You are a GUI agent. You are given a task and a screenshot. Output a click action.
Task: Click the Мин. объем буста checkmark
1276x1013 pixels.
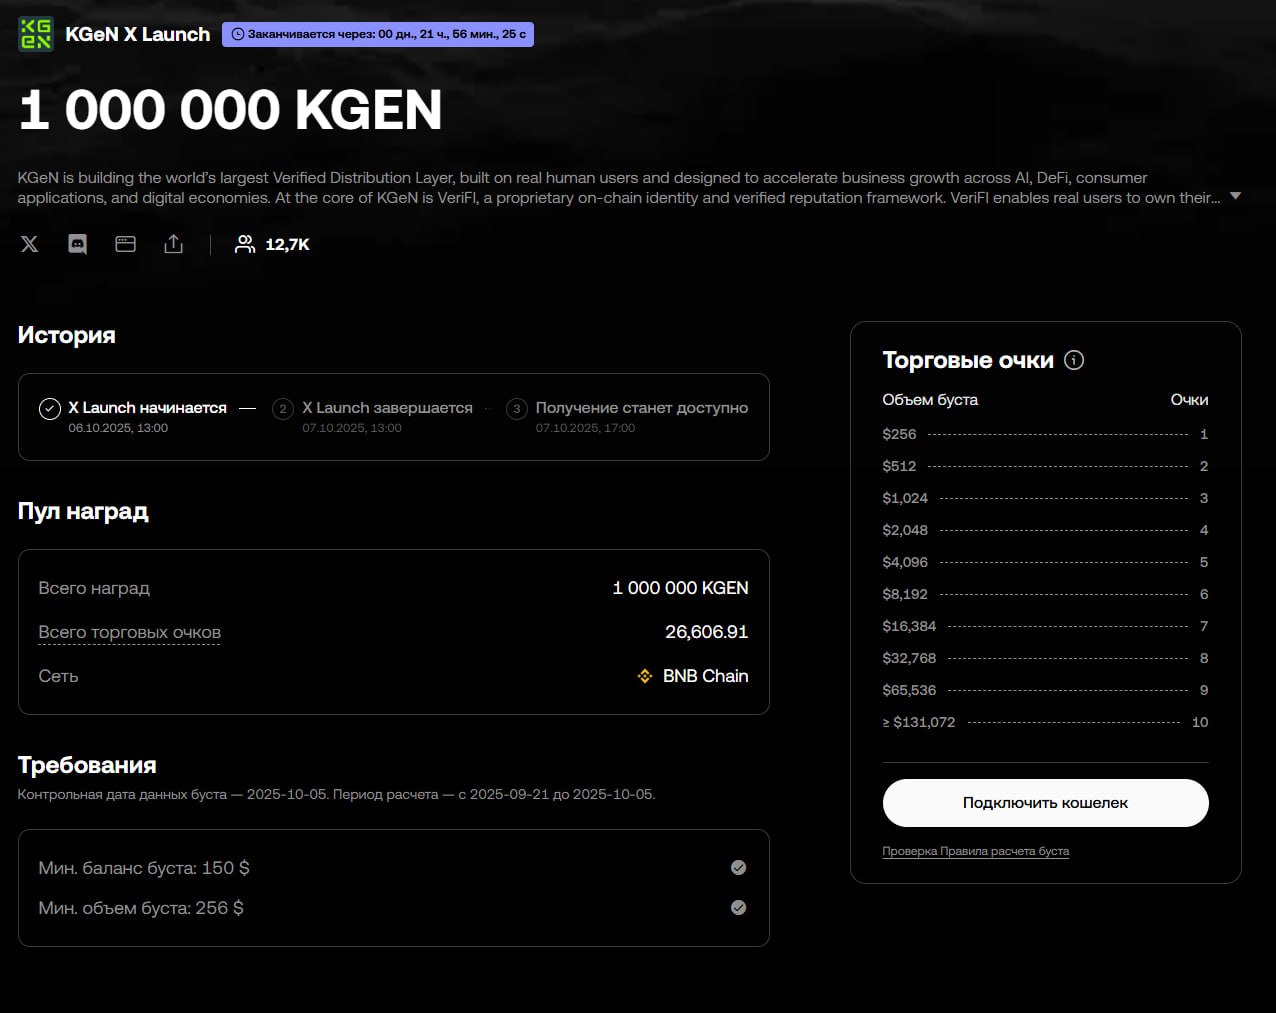coord(738,908)
